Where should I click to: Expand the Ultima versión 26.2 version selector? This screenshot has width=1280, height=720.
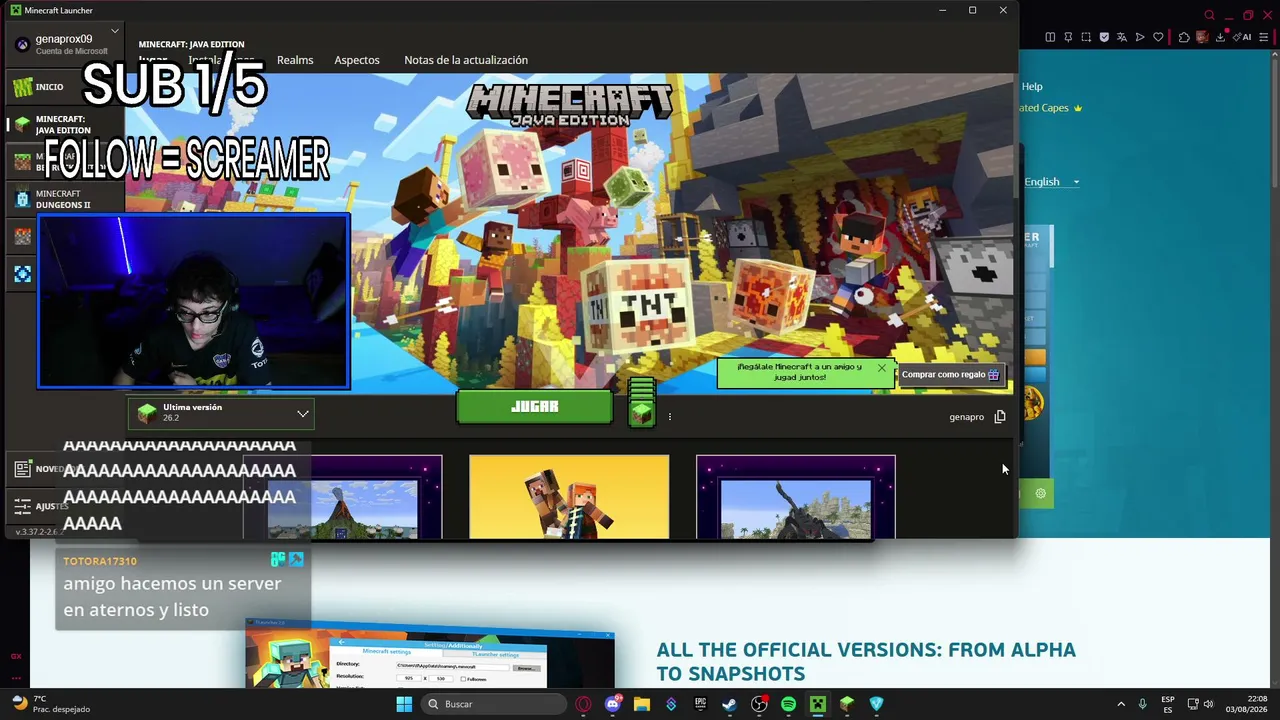pyautogui.click(x=221, y=413)
